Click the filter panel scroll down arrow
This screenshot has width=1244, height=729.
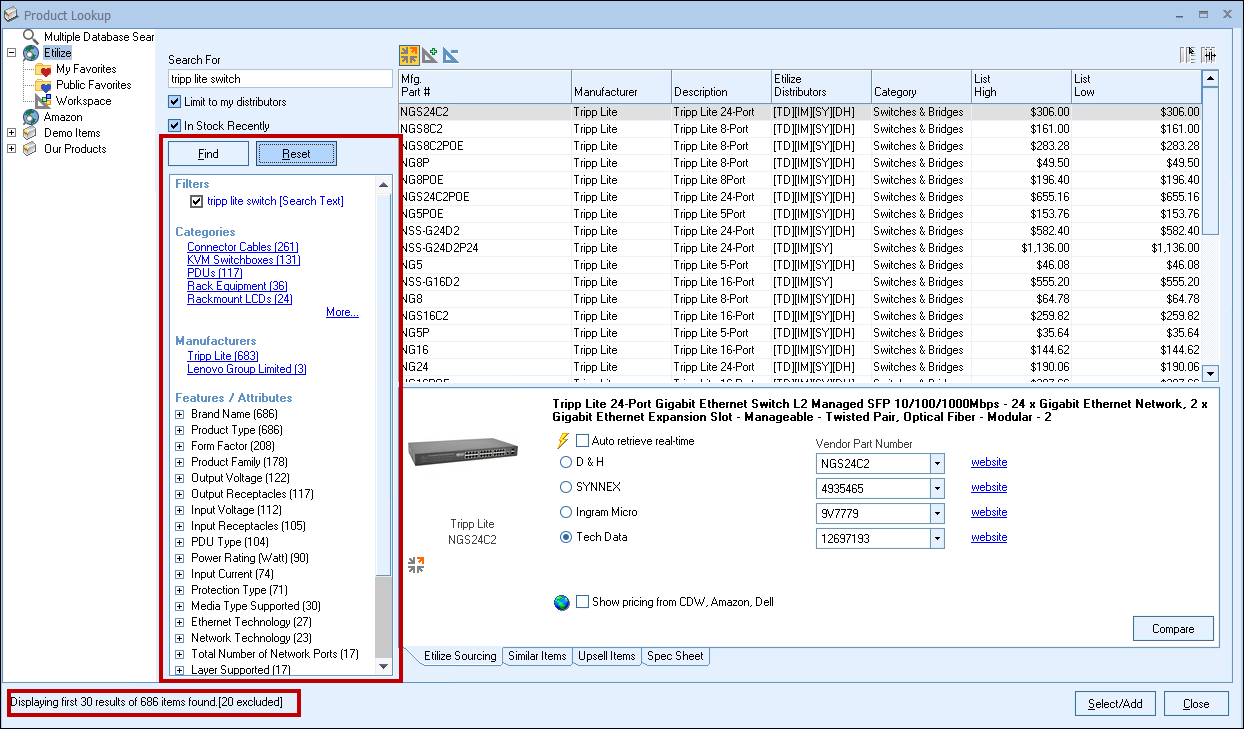pyautogui.click(x=384, y=665)
